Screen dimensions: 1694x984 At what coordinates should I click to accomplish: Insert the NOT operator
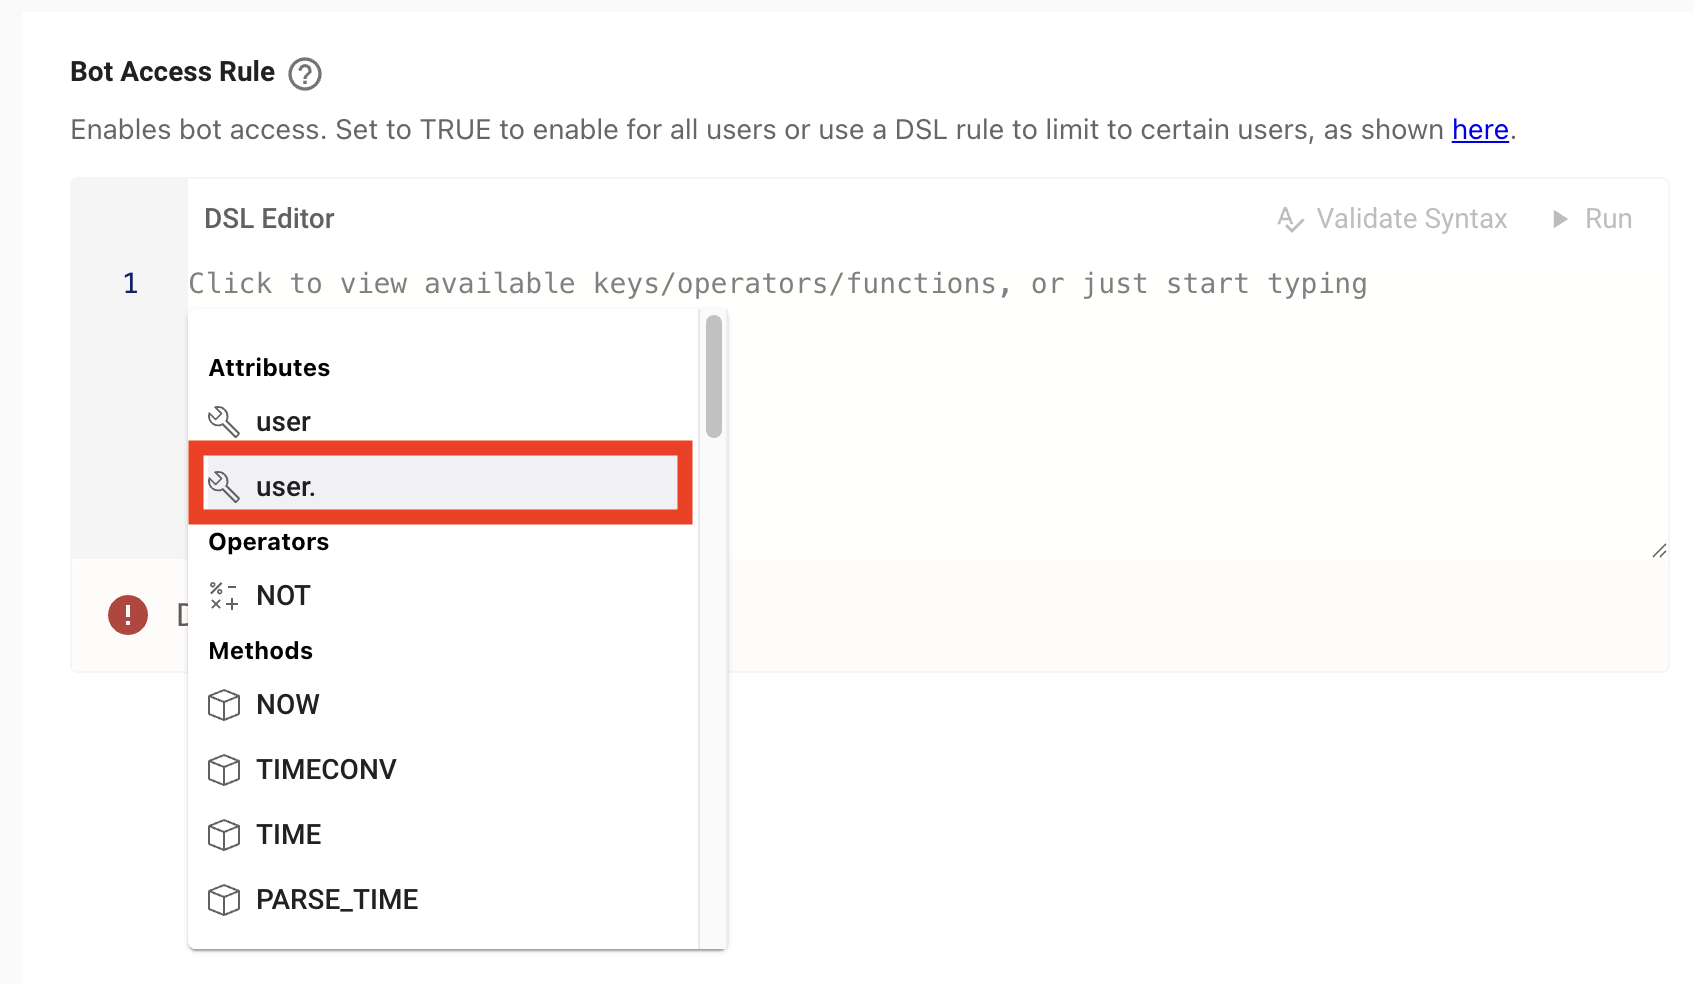pyautogui.click(x=284, y=596)
